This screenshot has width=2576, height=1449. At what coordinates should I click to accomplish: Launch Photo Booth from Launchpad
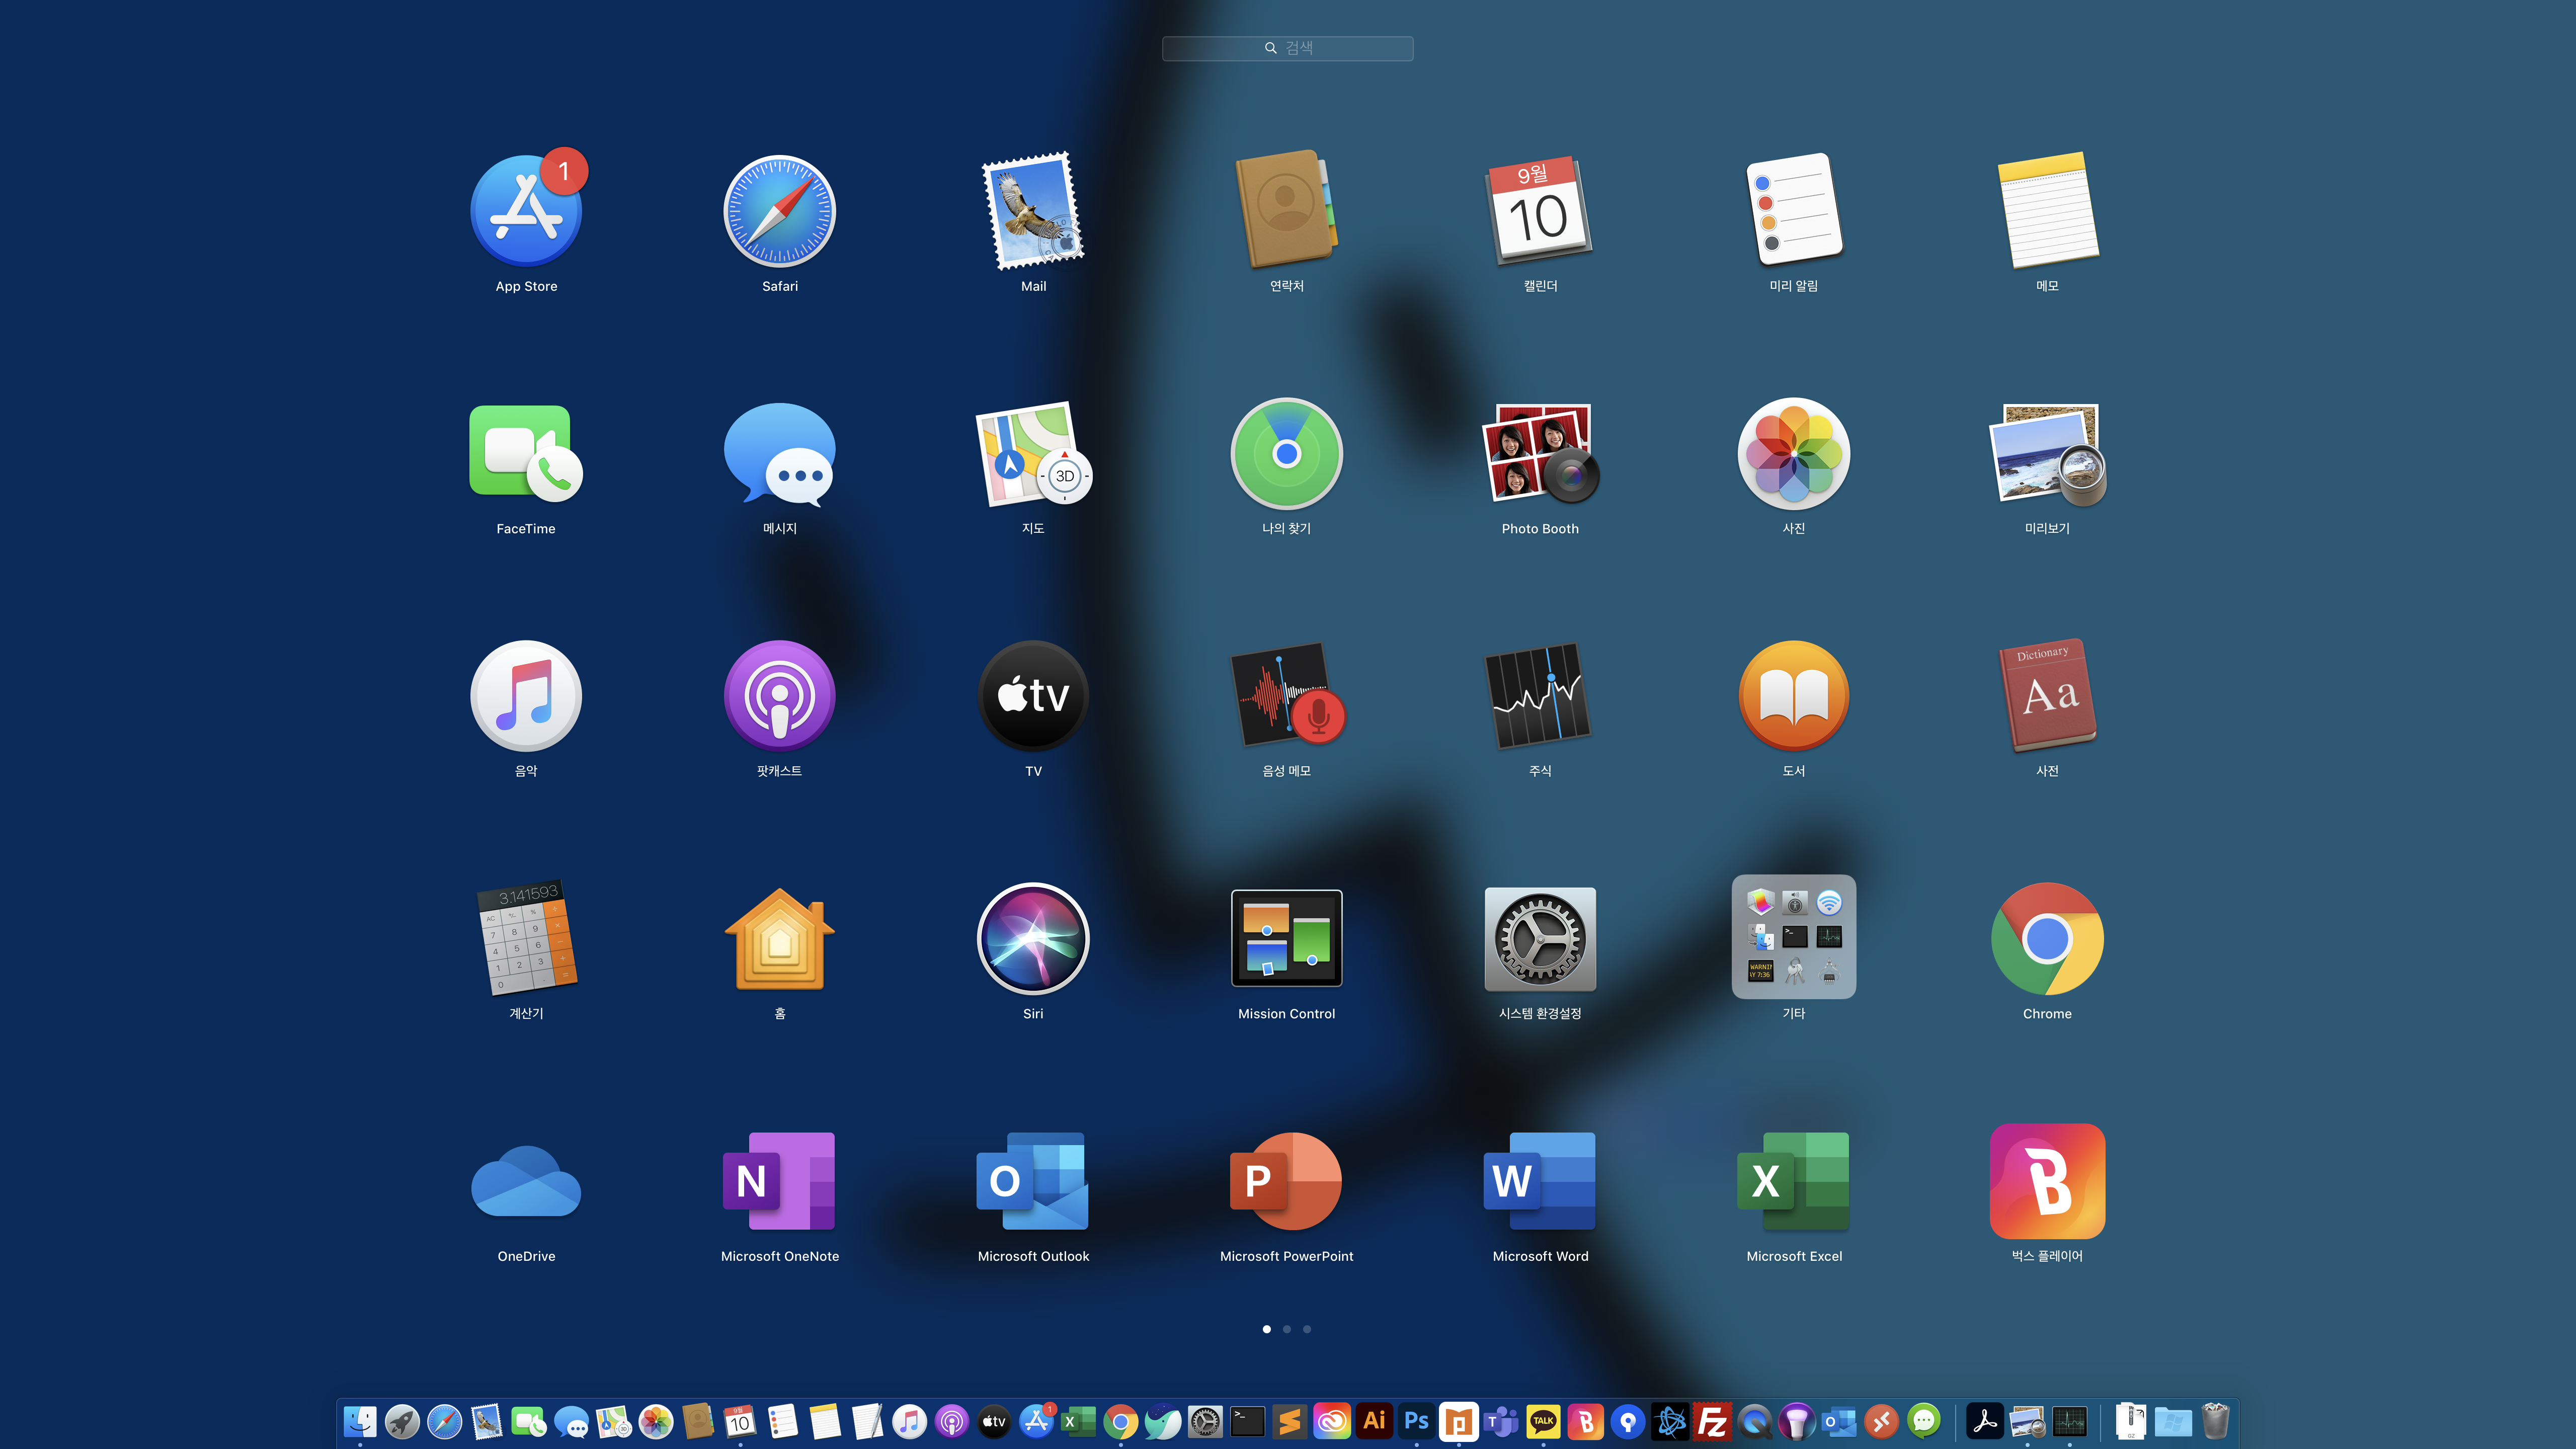point(1540,454)
